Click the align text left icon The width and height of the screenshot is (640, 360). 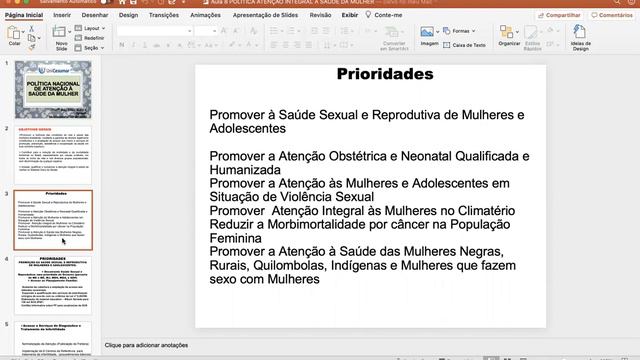point(274,45)
